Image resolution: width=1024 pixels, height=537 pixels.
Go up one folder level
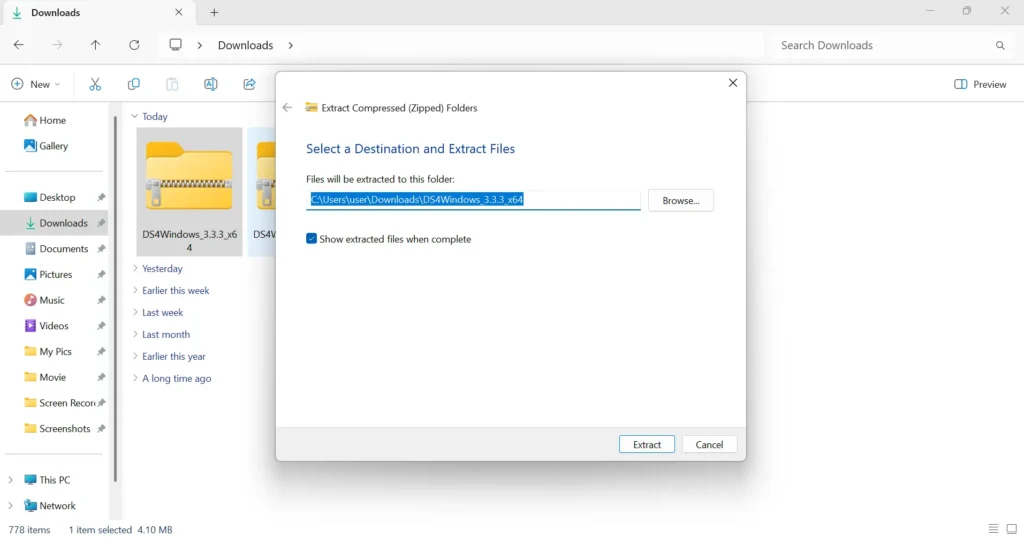(x=95, y=45)
